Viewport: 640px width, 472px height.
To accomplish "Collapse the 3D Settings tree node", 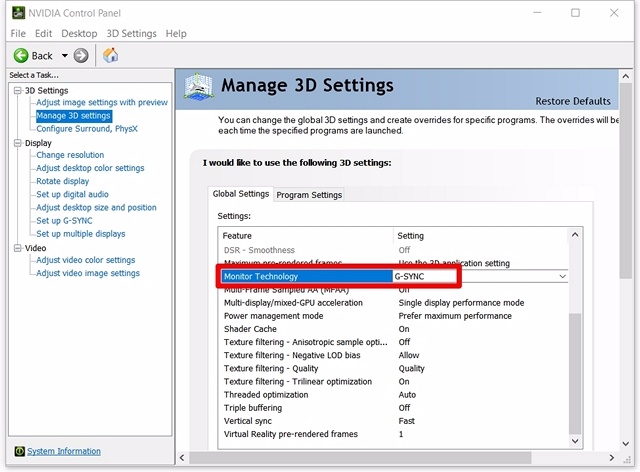I will (18, 90).
